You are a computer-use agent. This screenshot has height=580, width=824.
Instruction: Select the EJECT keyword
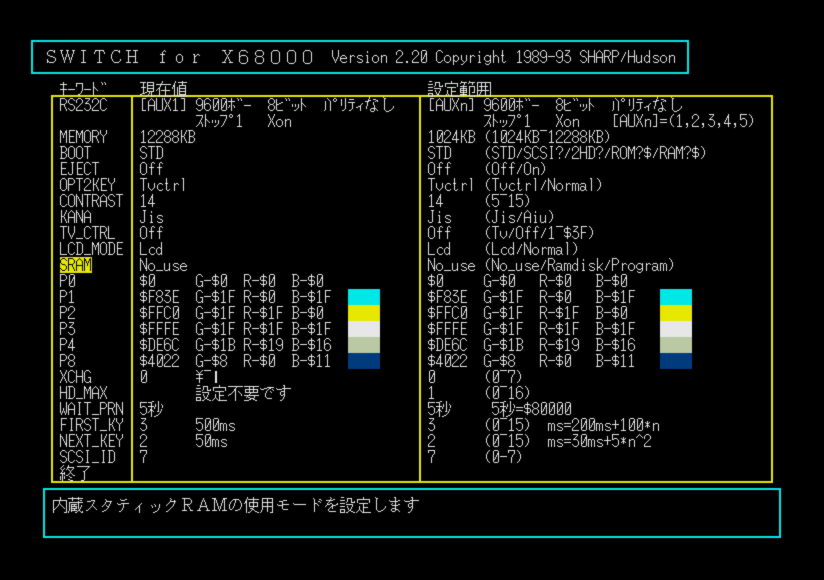79,169
